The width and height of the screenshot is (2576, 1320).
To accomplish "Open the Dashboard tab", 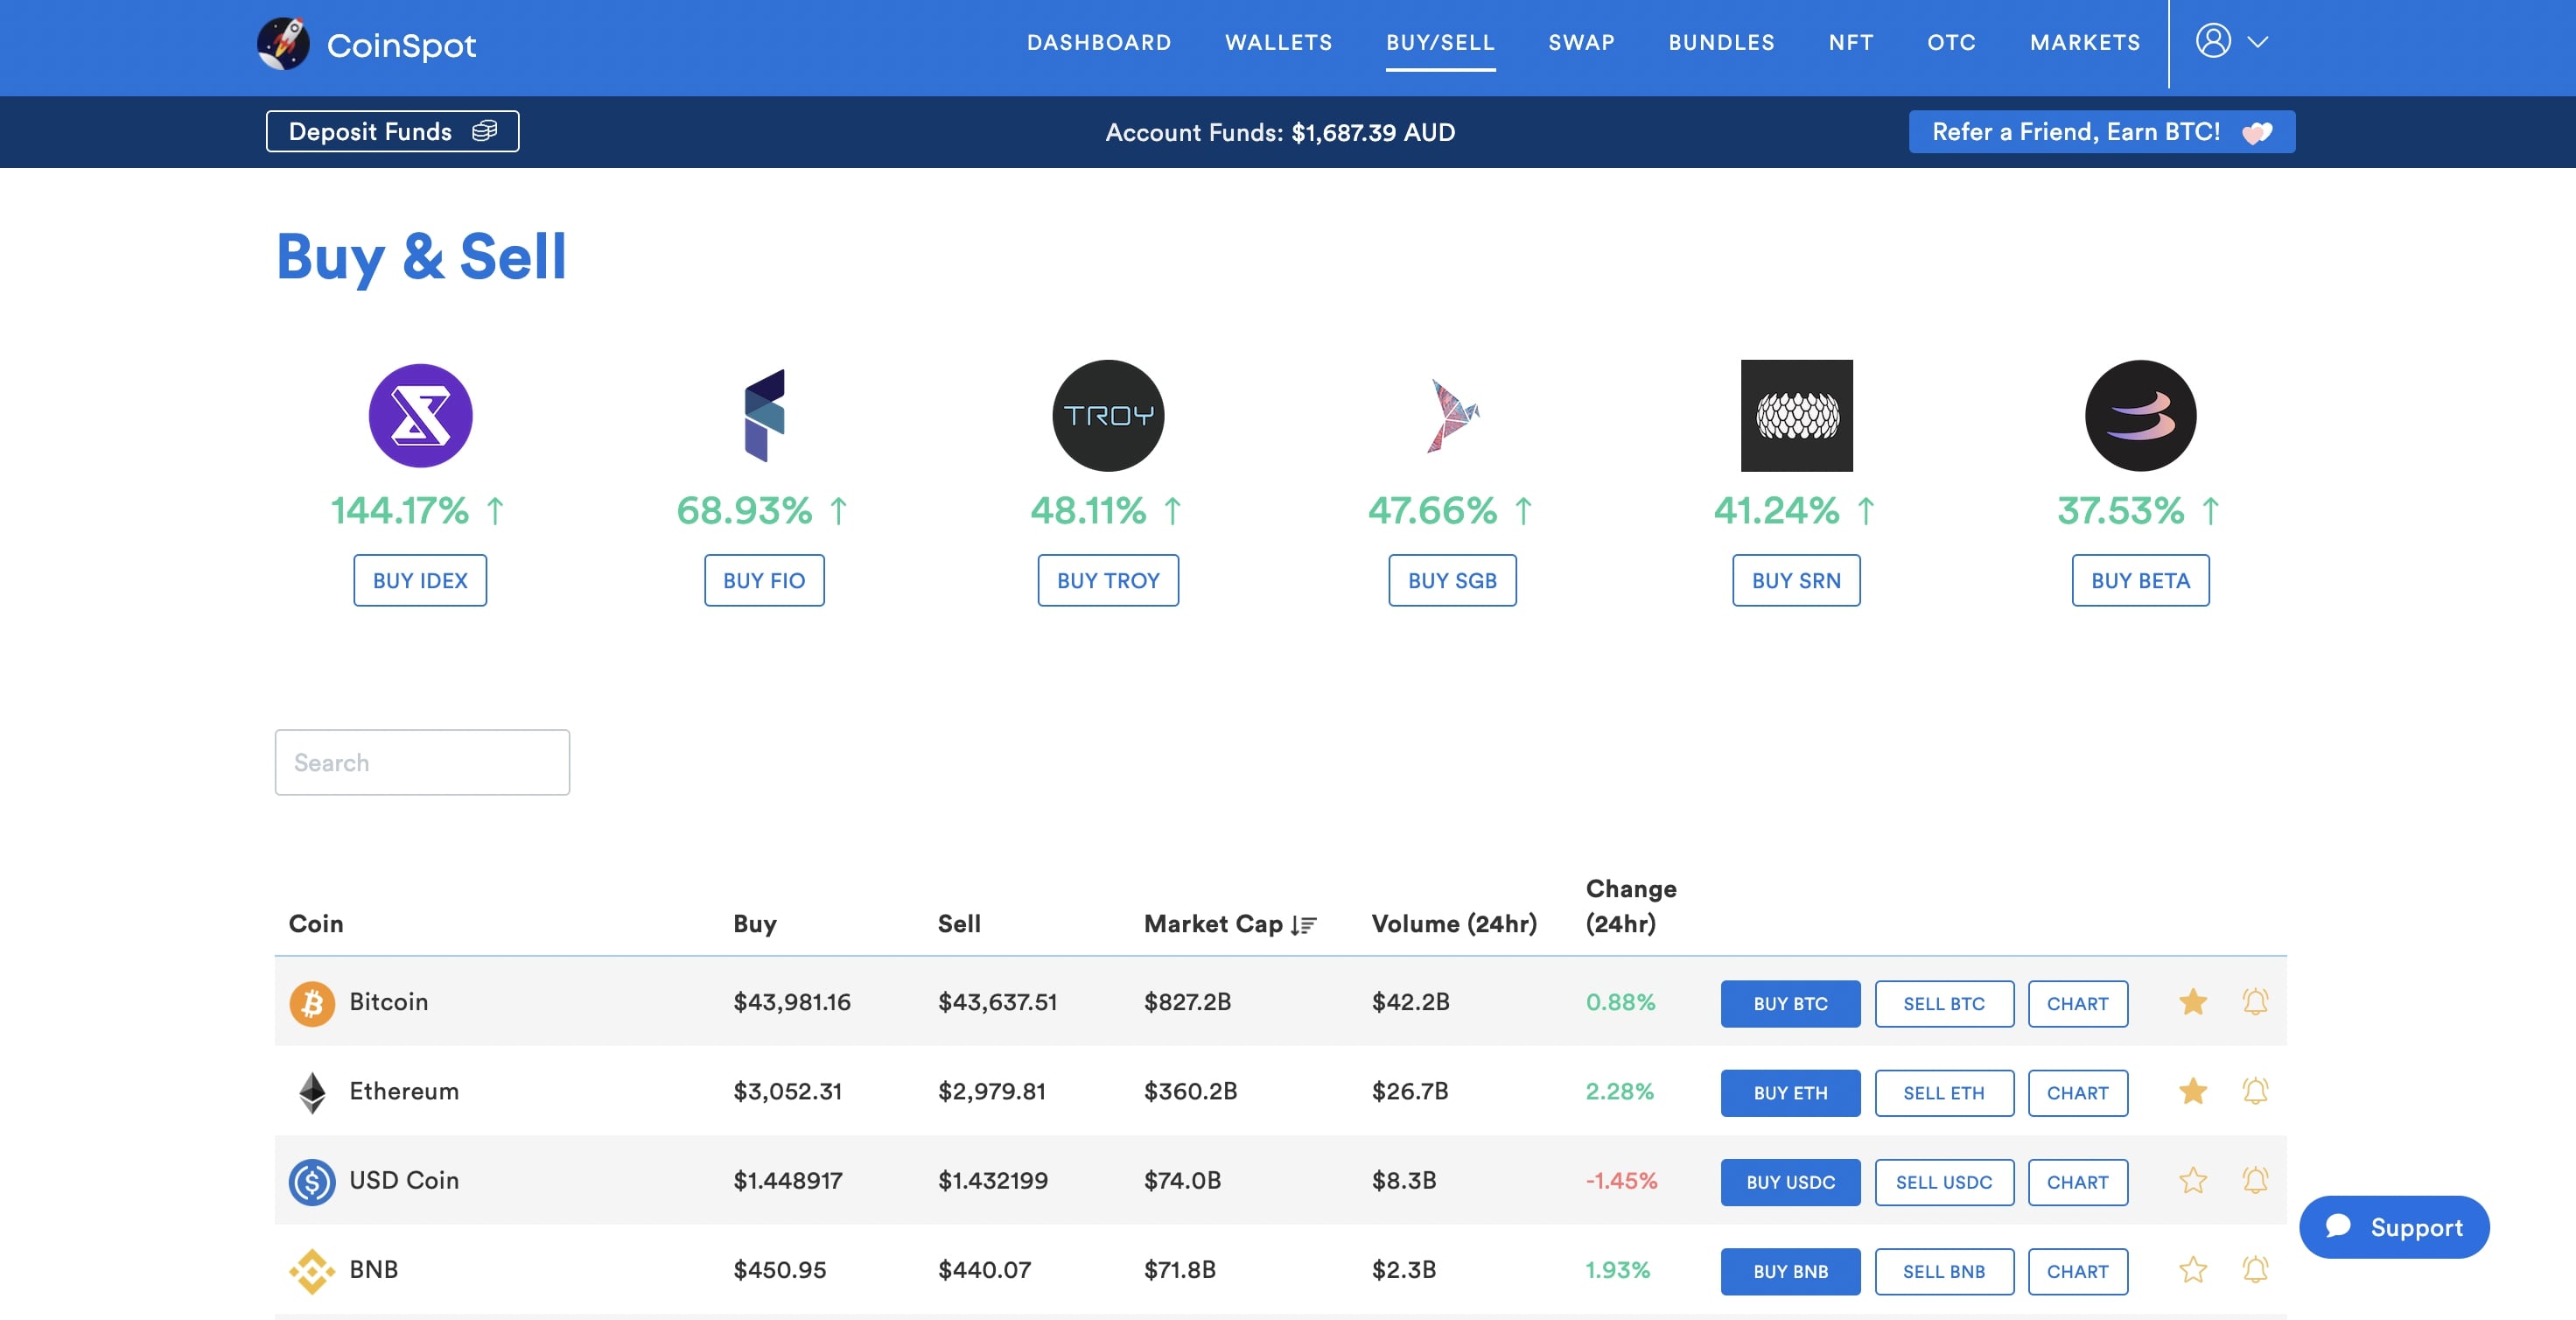I will [x=1099, y=42].
